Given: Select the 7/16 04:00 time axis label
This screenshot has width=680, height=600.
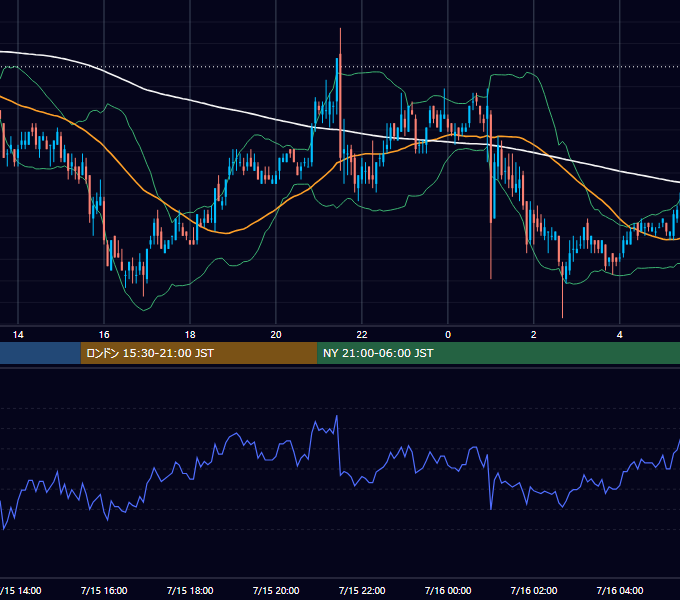Looking at the screenshot, I should click(620, 590).
